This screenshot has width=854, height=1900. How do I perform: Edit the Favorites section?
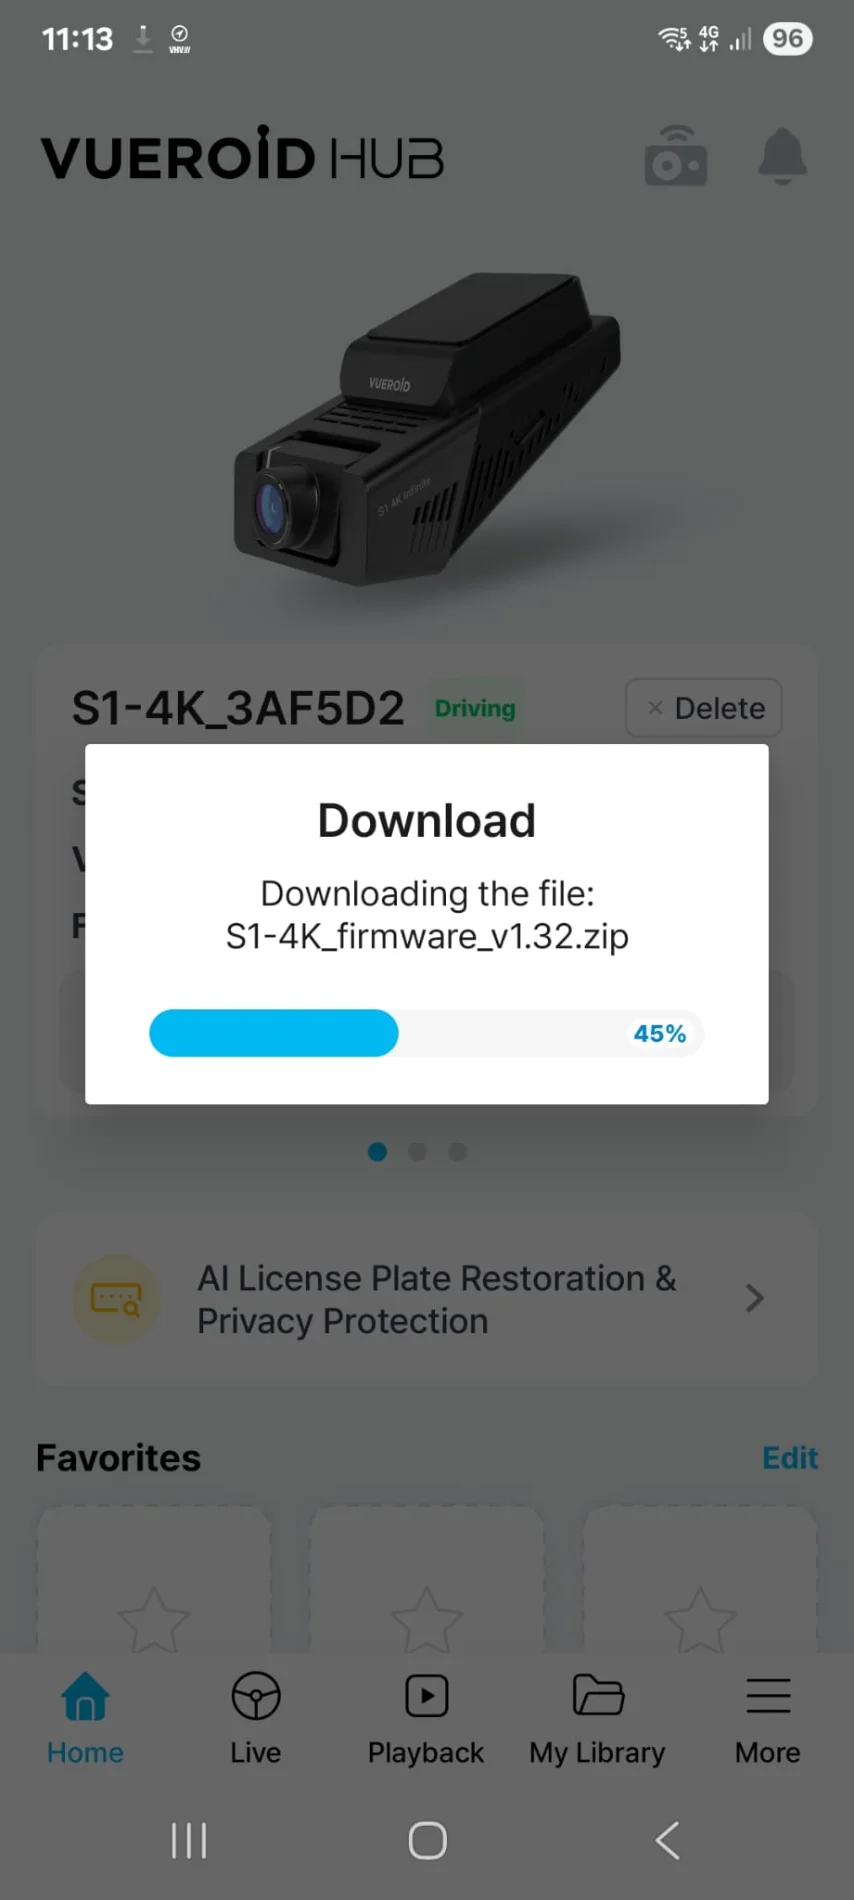pos(790,1458)
